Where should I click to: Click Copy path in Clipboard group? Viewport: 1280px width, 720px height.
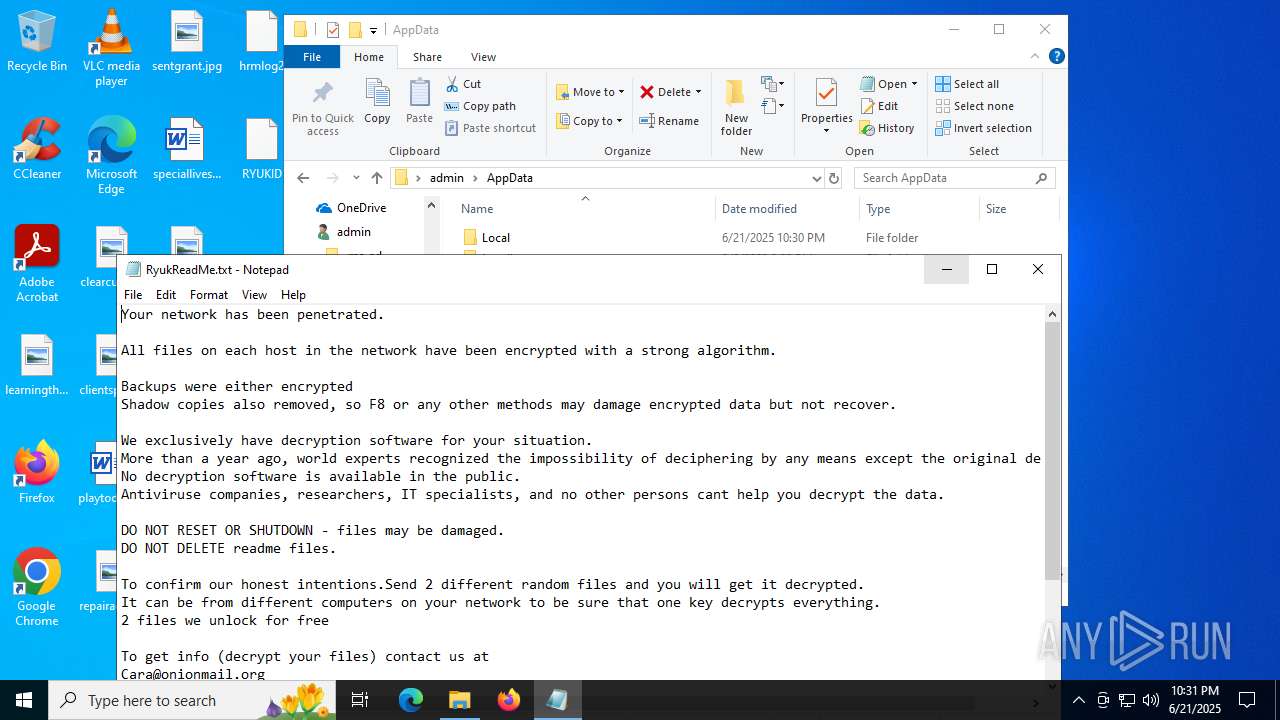(x=480, y=106)
